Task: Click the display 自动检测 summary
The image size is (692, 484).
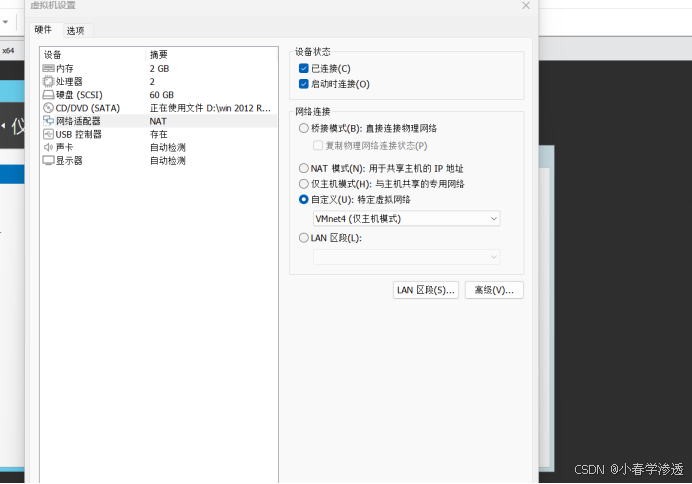Action: tap(168, 161)
